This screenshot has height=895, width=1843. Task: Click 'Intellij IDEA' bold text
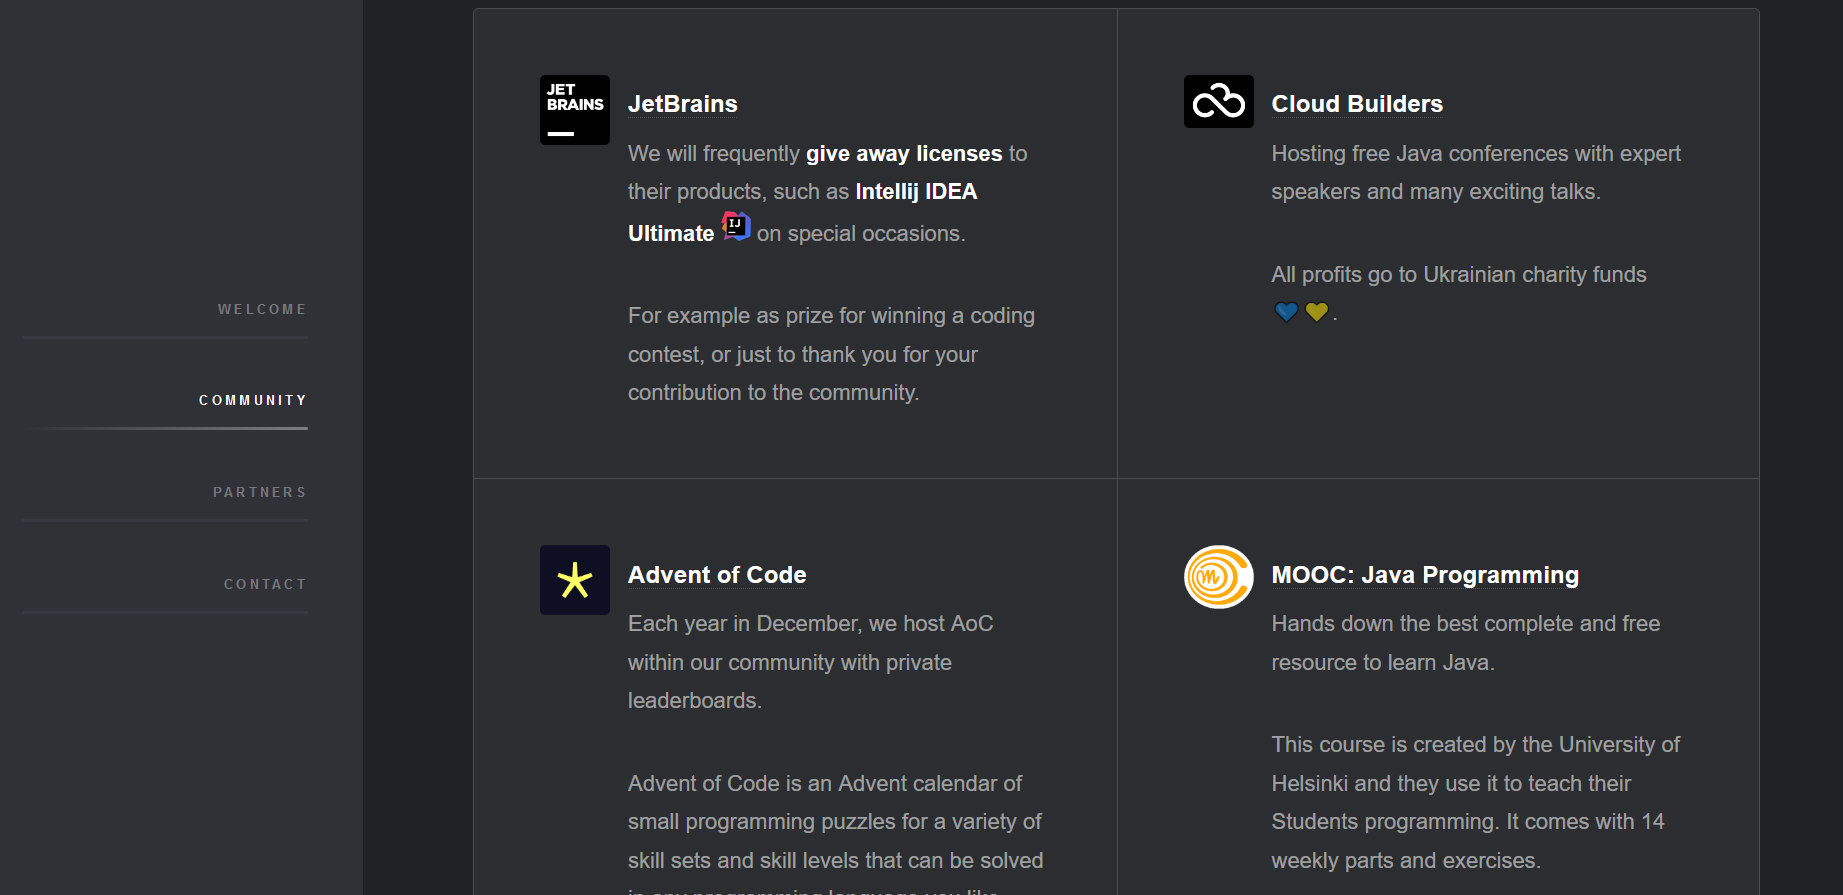pos(916,191)
